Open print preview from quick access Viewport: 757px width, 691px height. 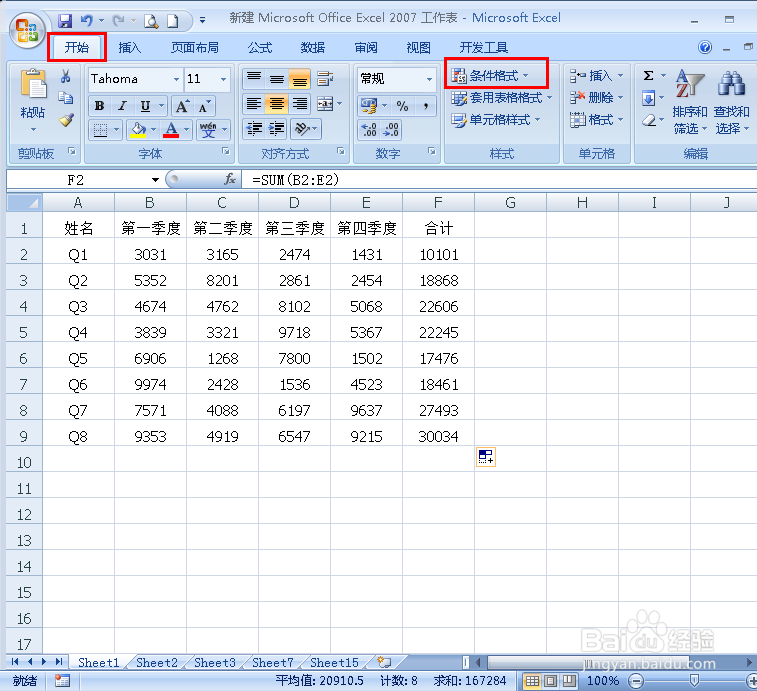151,21
